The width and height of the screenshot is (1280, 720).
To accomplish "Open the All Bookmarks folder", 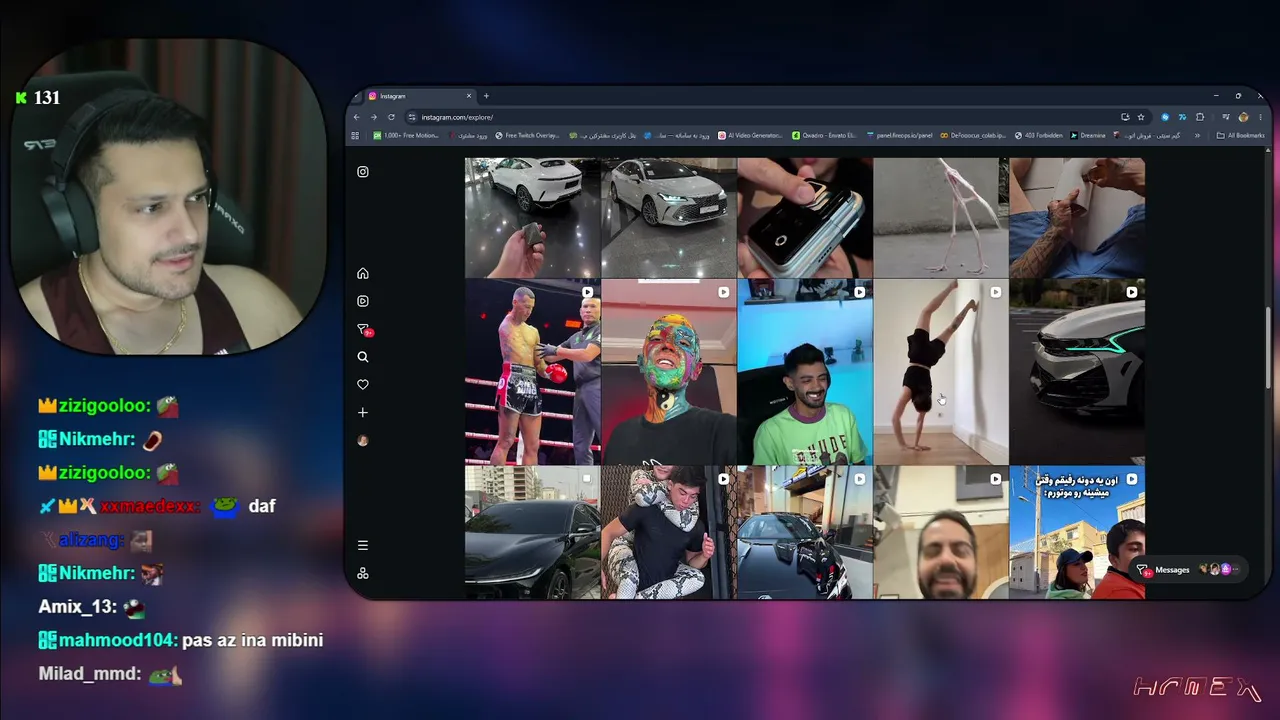I will click(1240, 135).
